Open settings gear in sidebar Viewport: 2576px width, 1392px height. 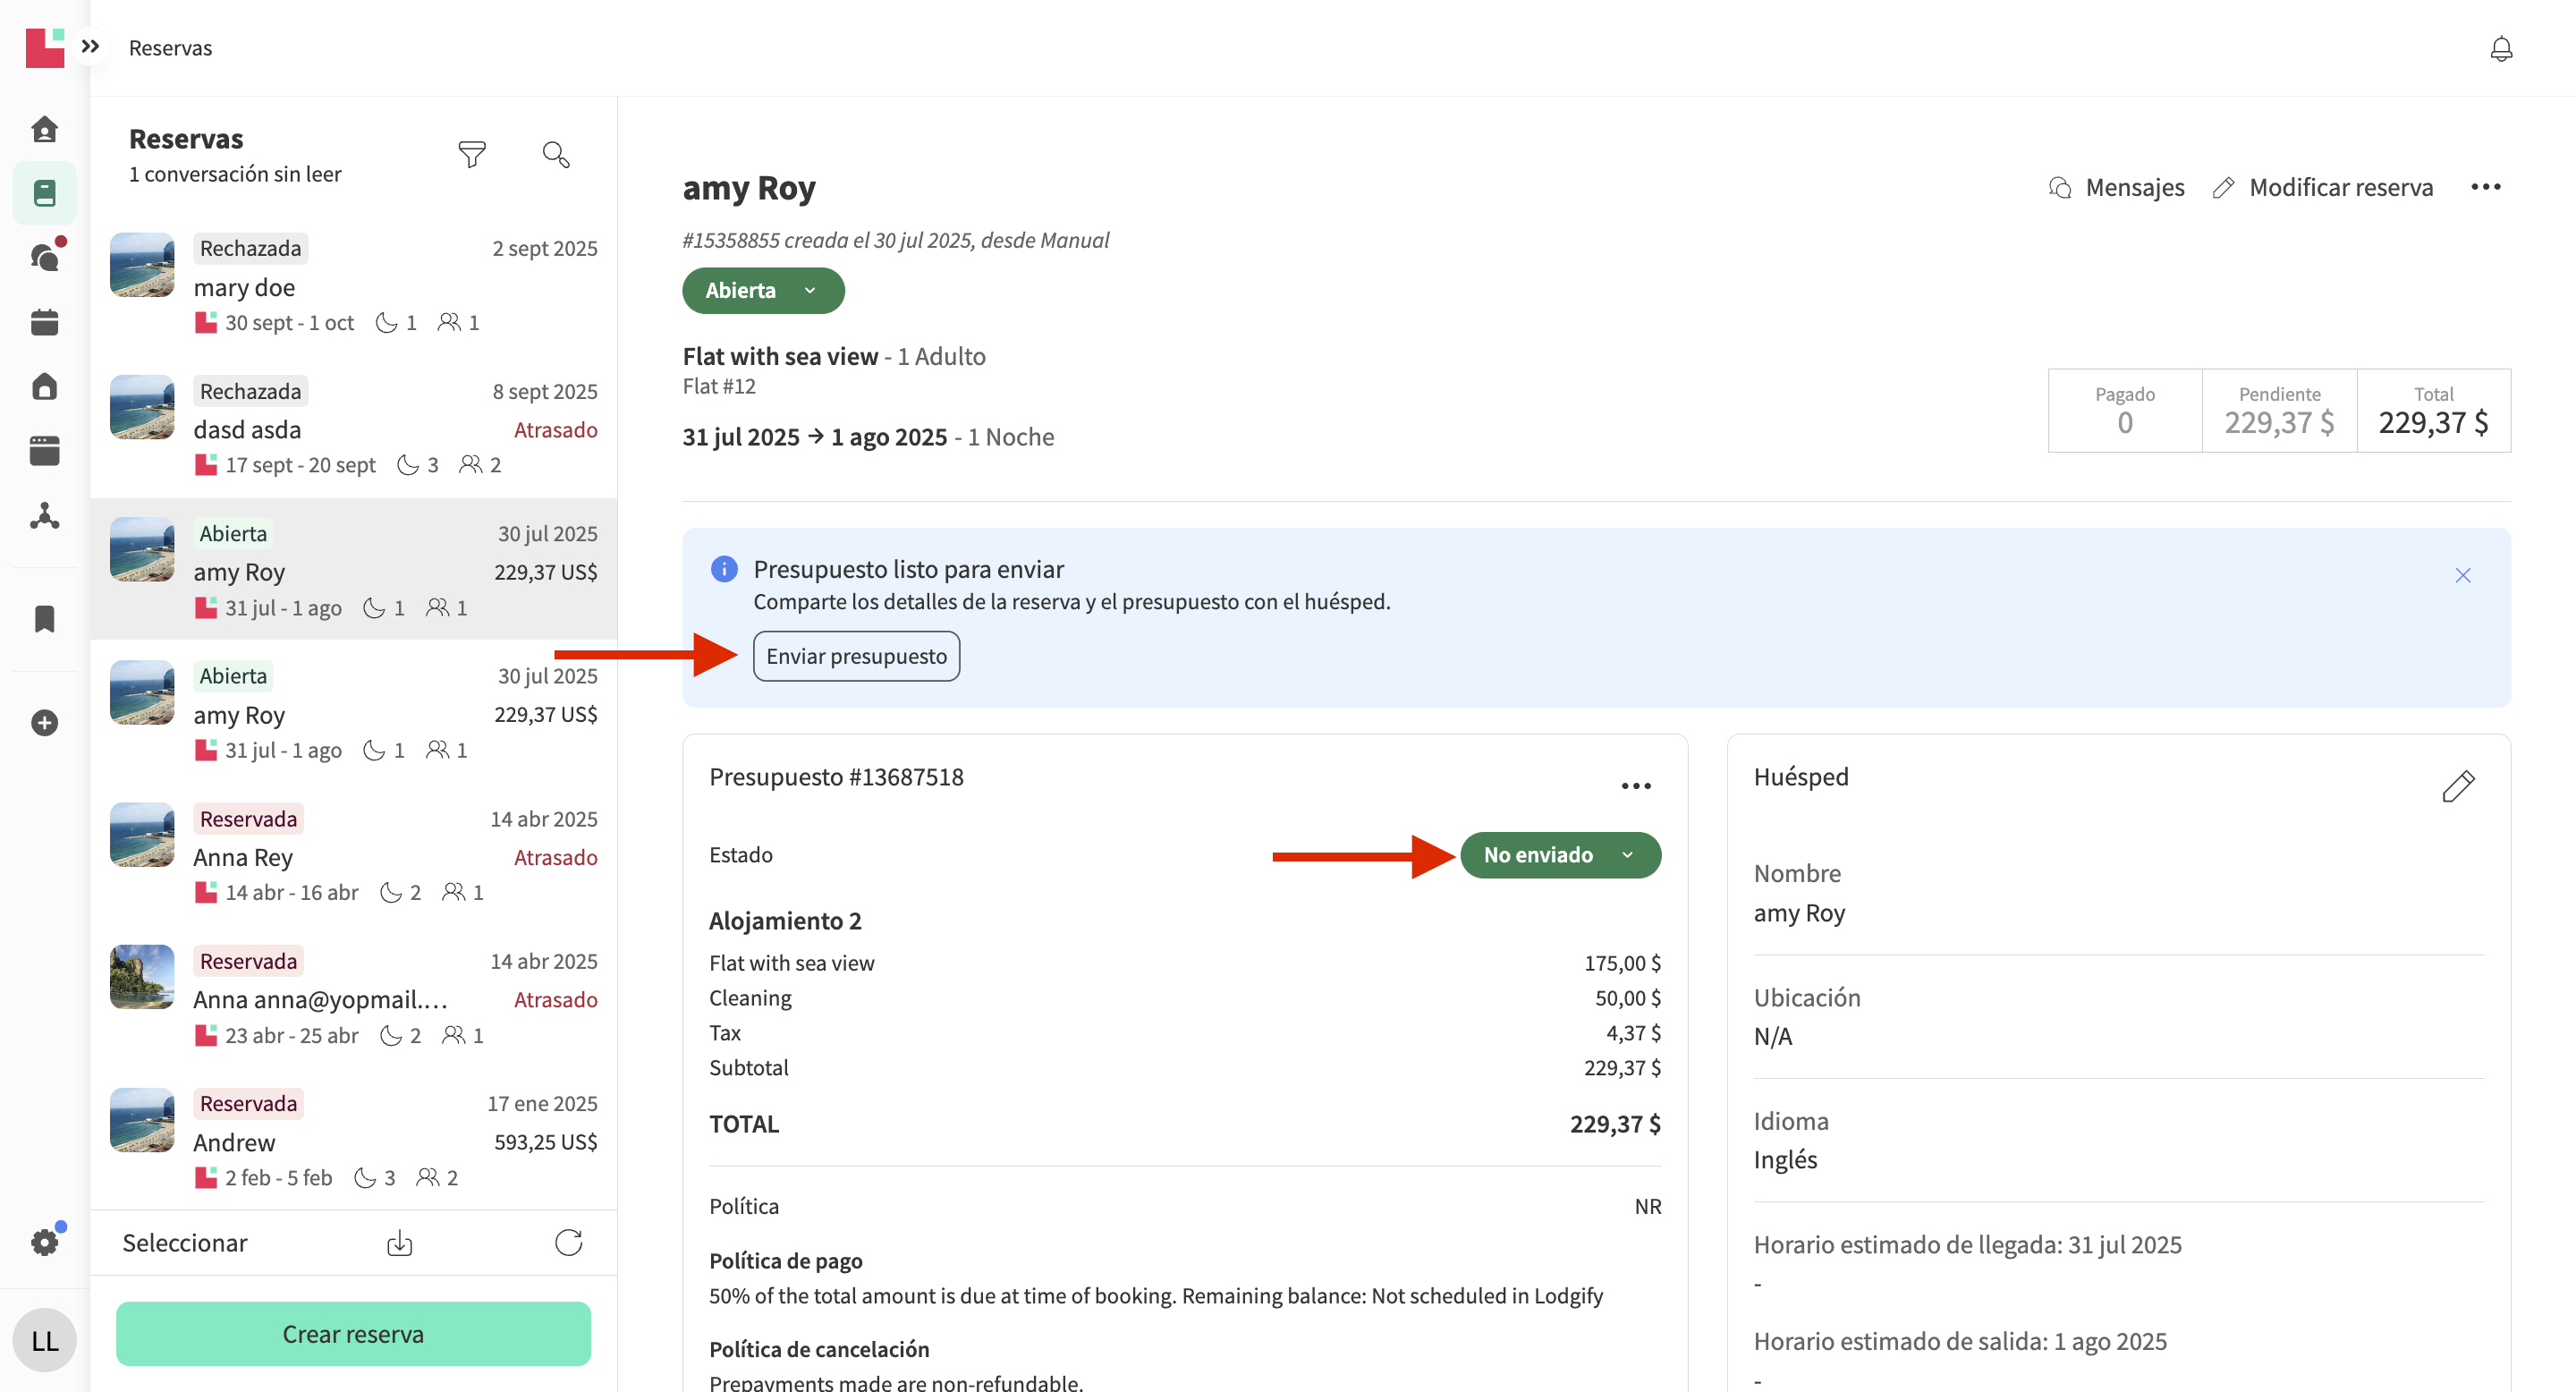tap(45, 1242)
